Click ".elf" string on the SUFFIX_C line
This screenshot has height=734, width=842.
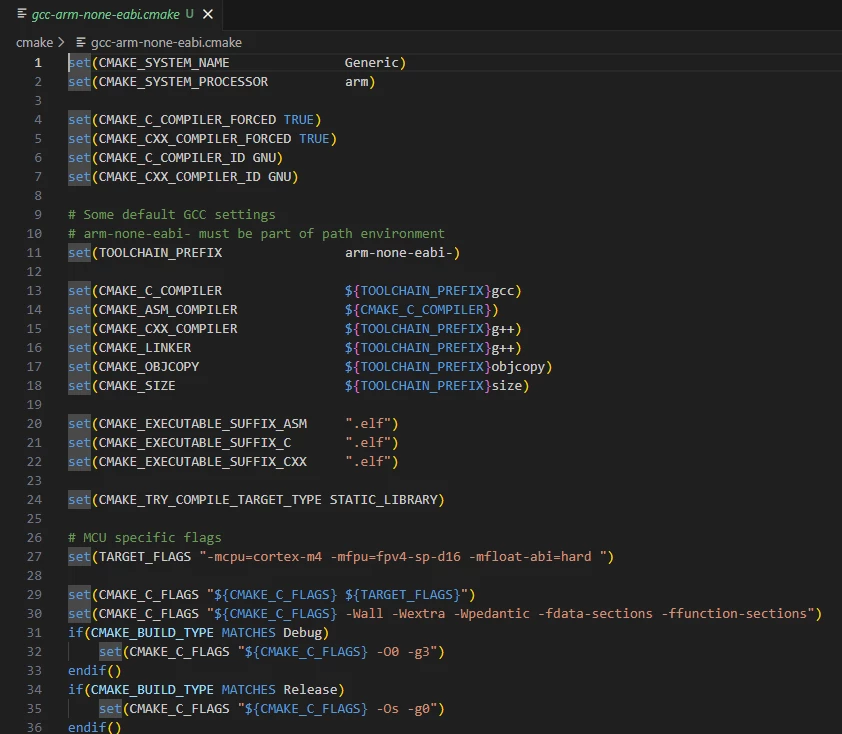(x=368, y=443)
